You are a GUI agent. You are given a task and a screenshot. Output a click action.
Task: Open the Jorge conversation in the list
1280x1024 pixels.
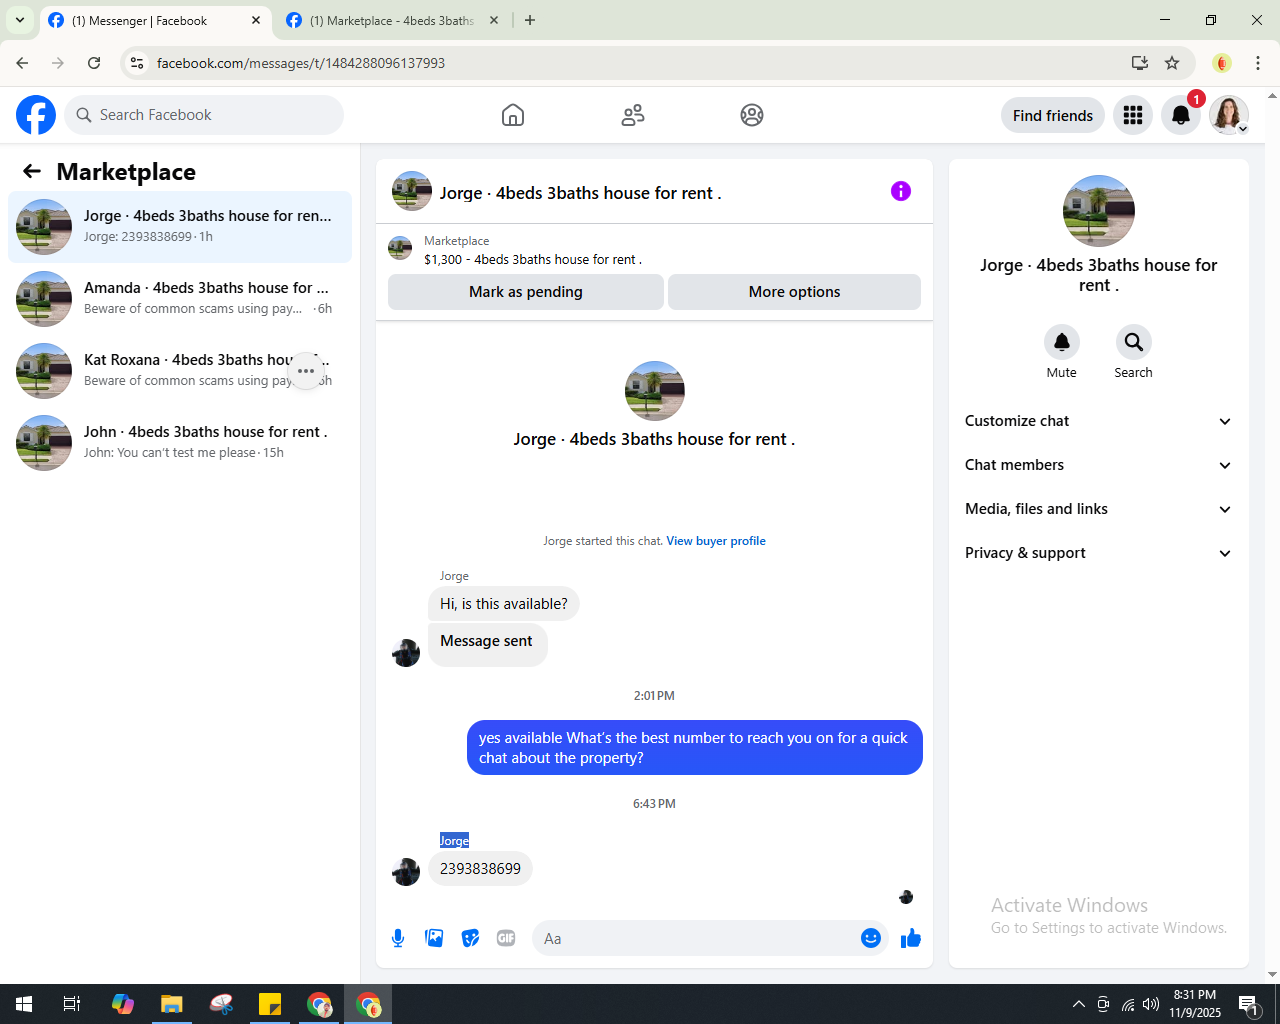[x=180, y=227]
